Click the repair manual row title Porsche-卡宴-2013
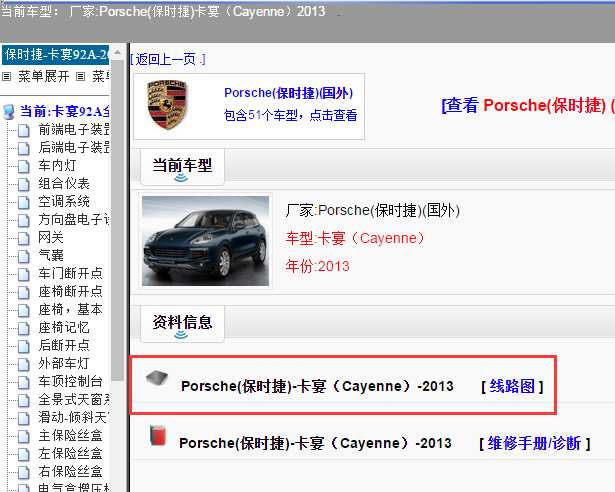The width and height of the screenshot is (615, 492). click(315, 443)
